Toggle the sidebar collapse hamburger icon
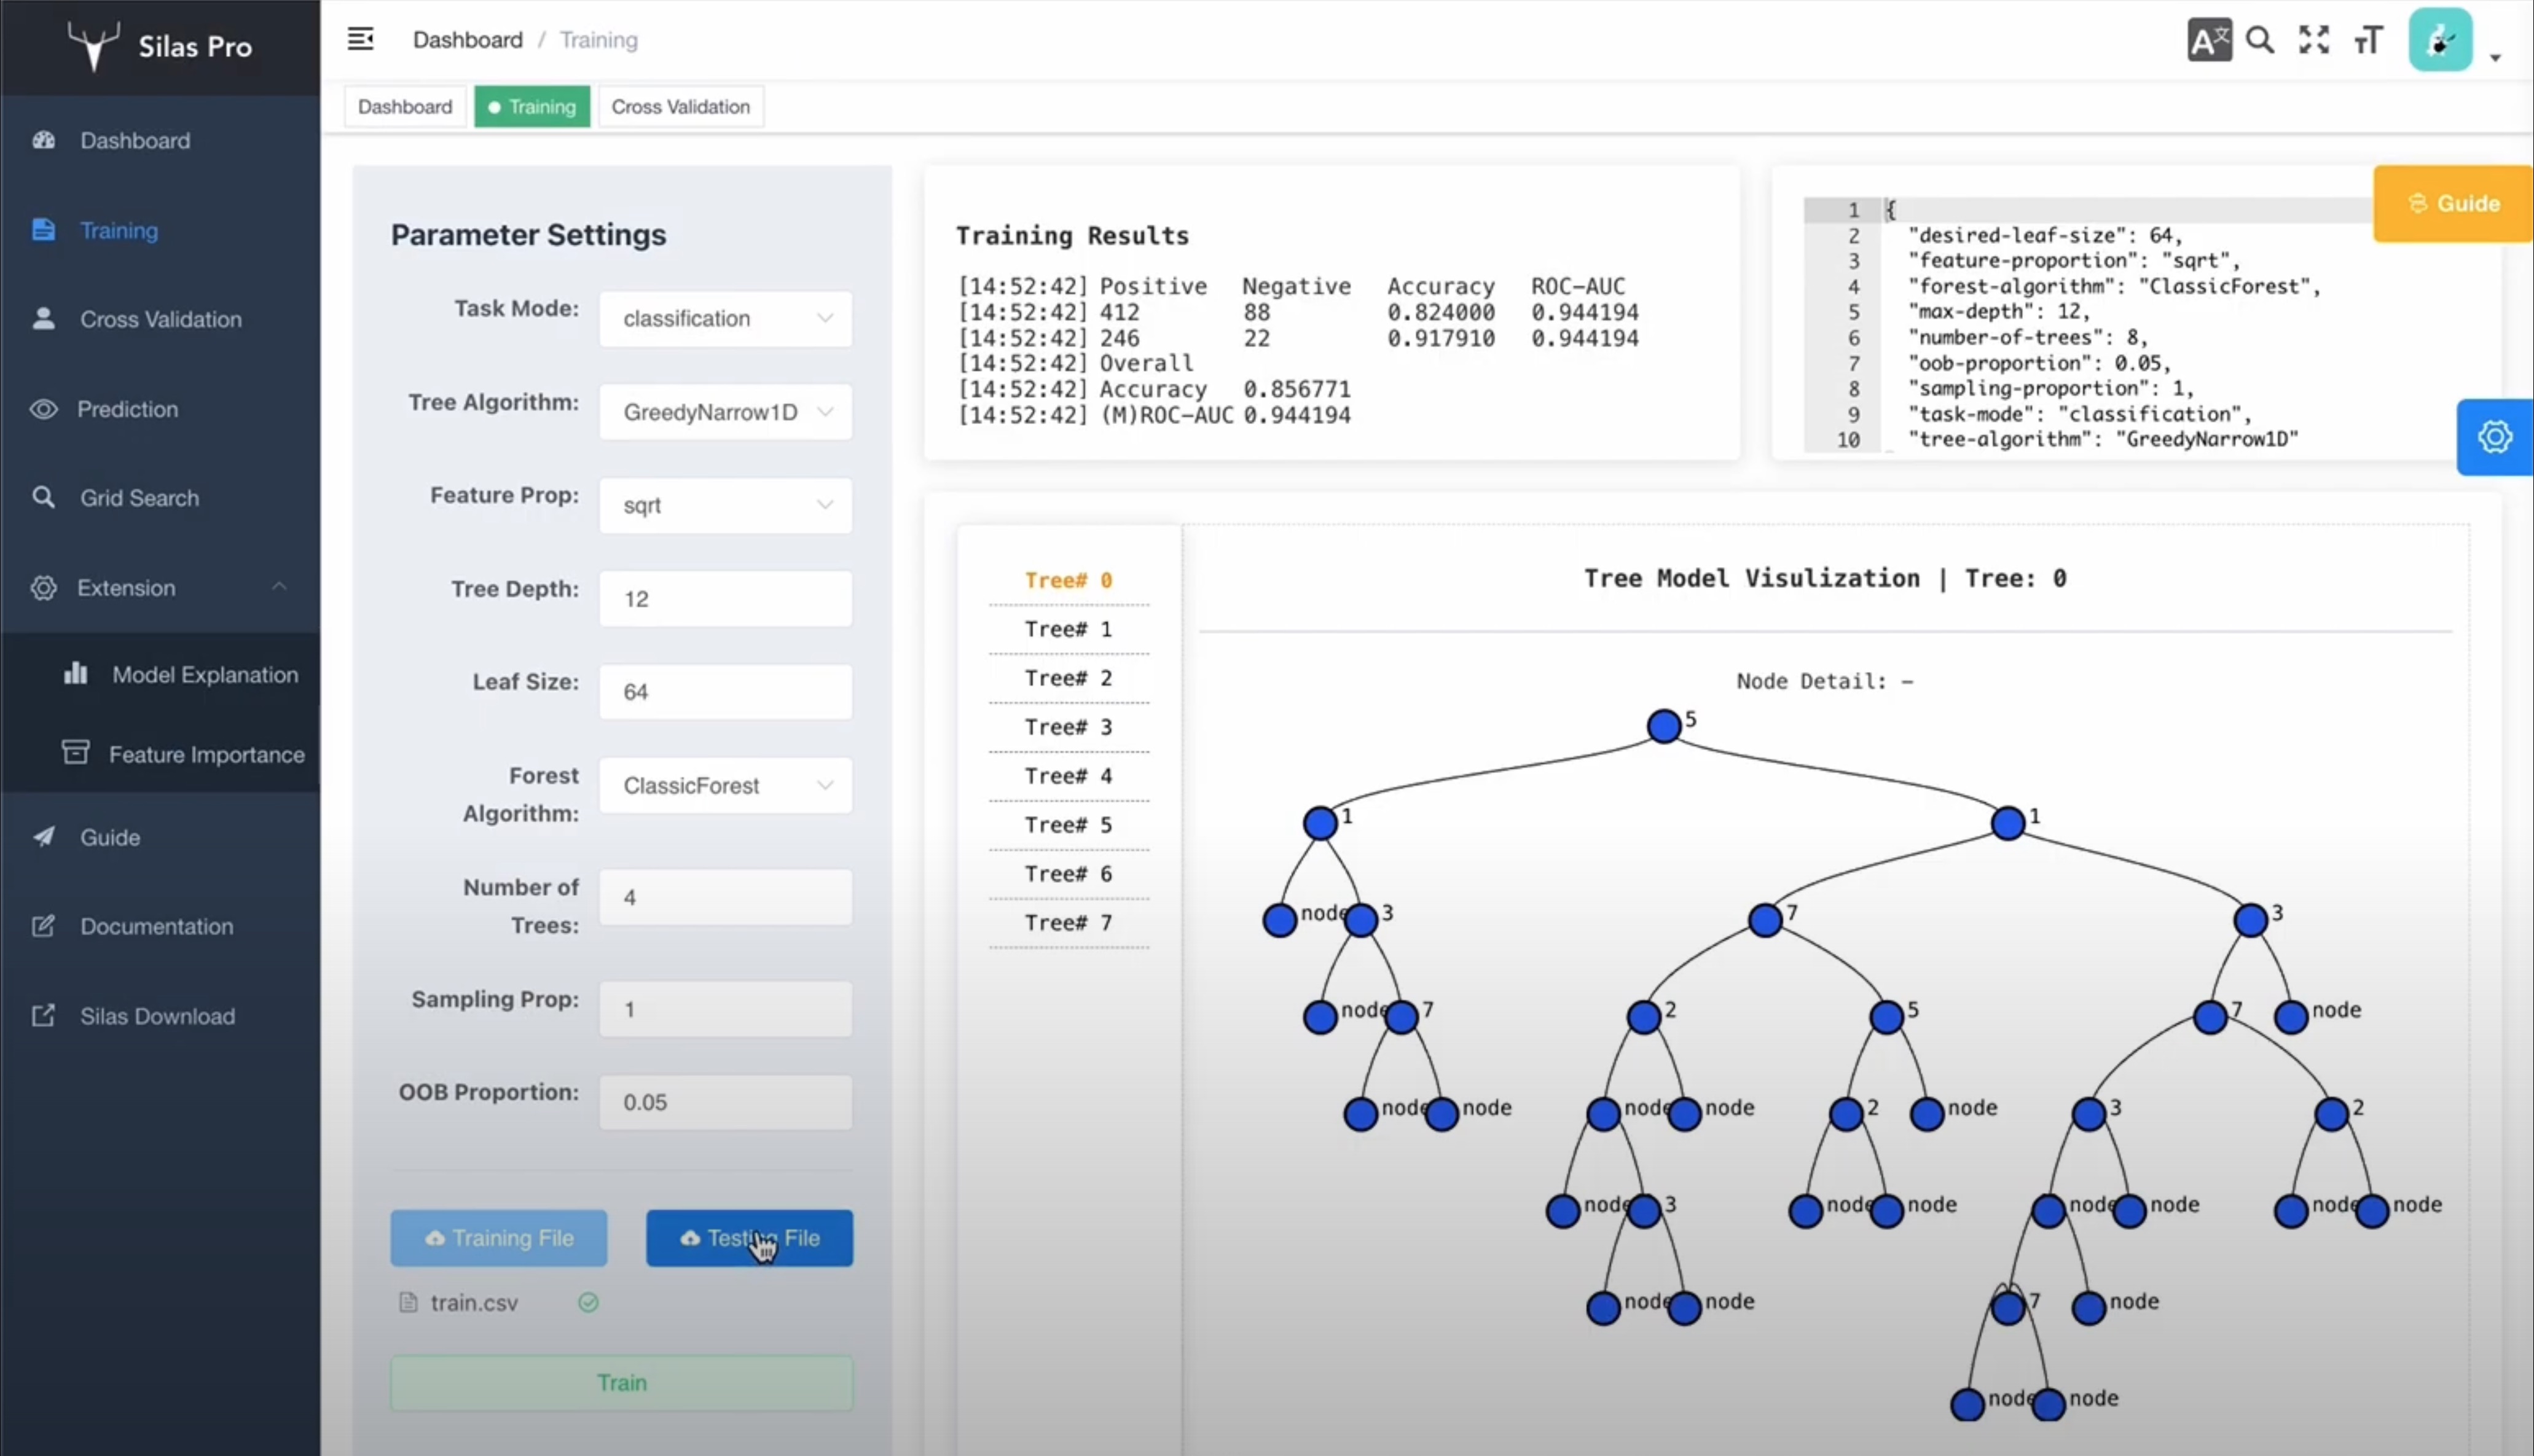 [360, 39]
